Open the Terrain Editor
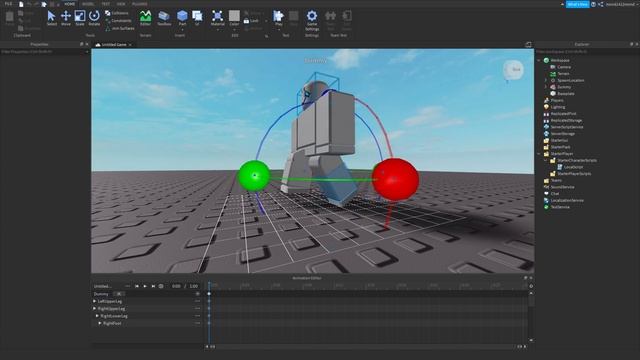The width and height of the screenshot is (640, 360). 145,18
